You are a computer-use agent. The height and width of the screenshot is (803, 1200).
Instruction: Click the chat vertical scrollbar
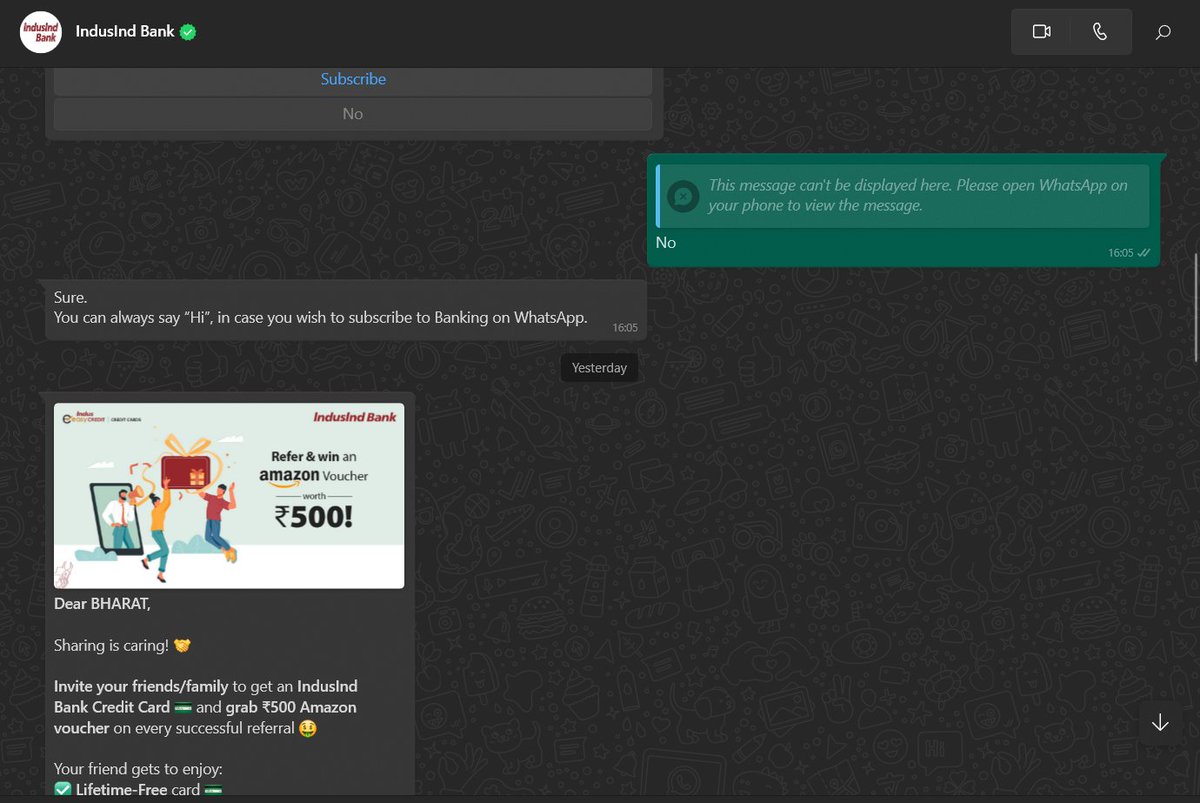click(x=1195, y=307)
